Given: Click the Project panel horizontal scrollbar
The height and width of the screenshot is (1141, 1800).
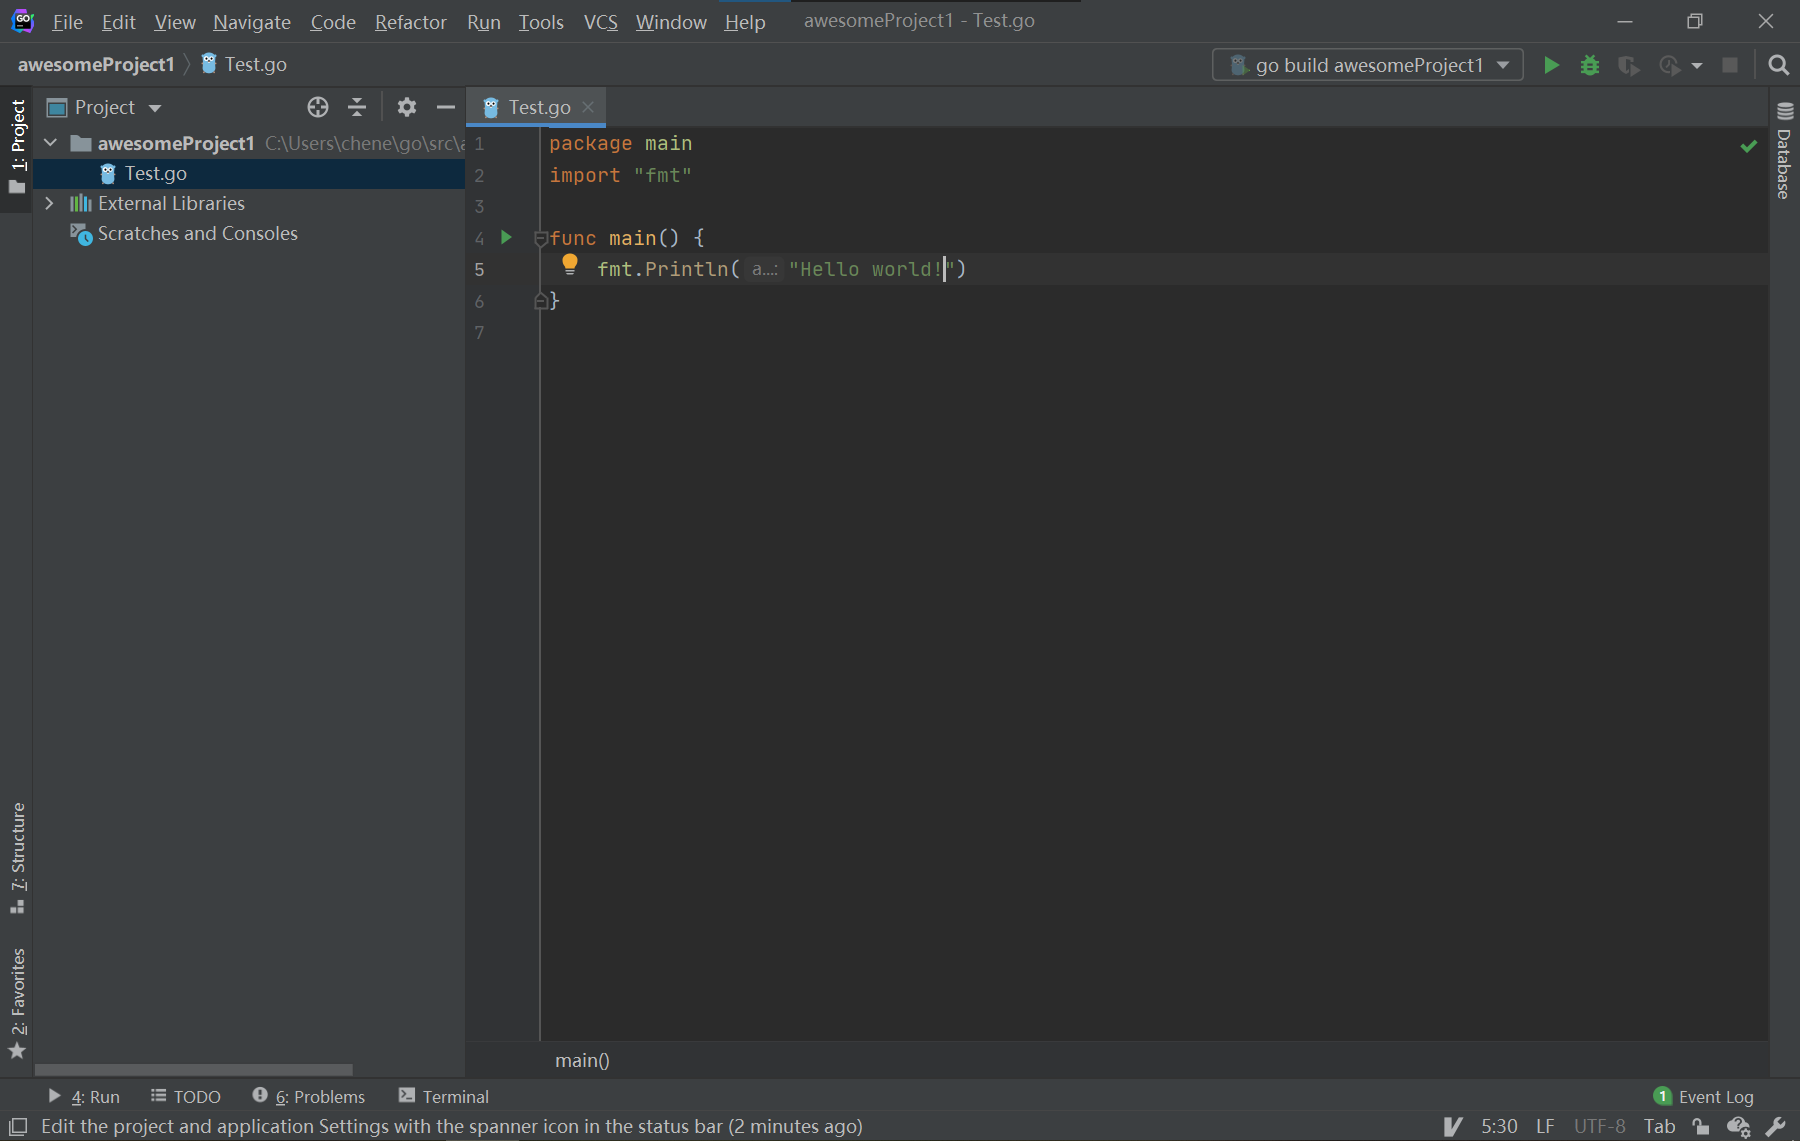Looking at the screenshot, I should point(193,1069).
